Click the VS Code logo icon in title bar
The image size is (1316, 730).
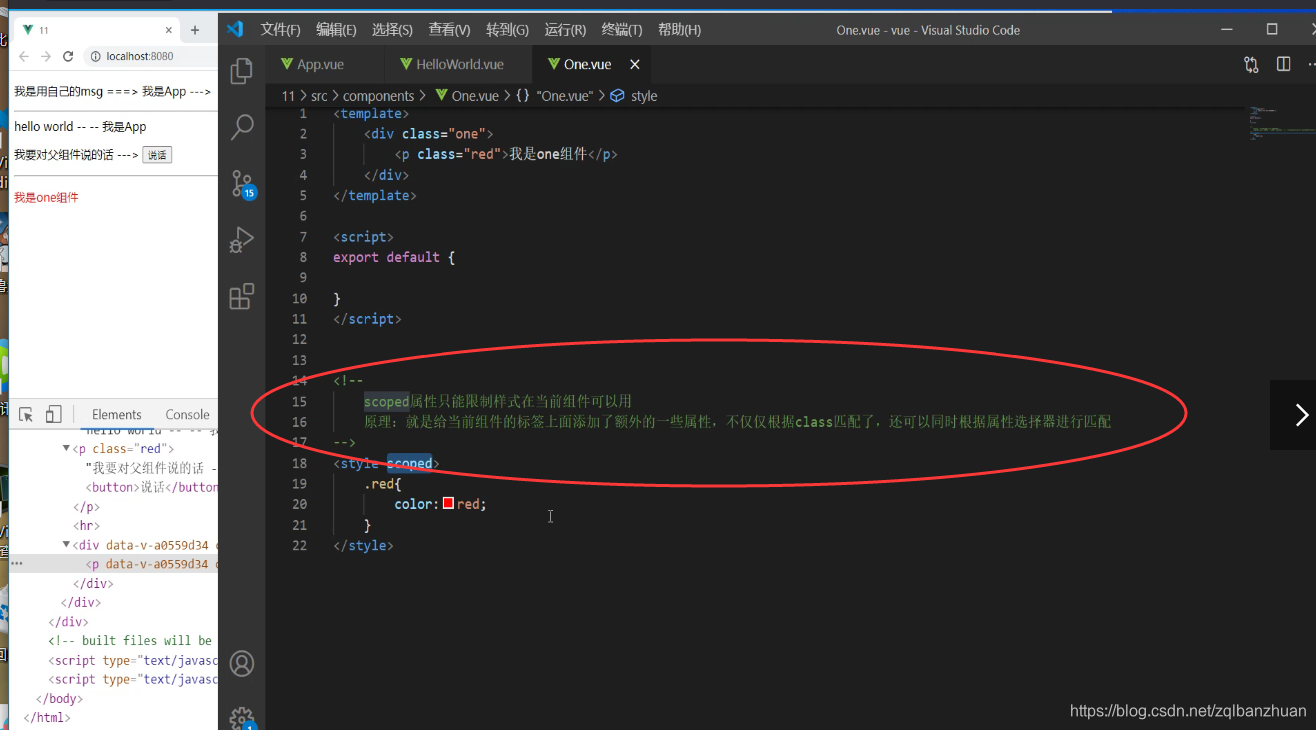(235, 29)
